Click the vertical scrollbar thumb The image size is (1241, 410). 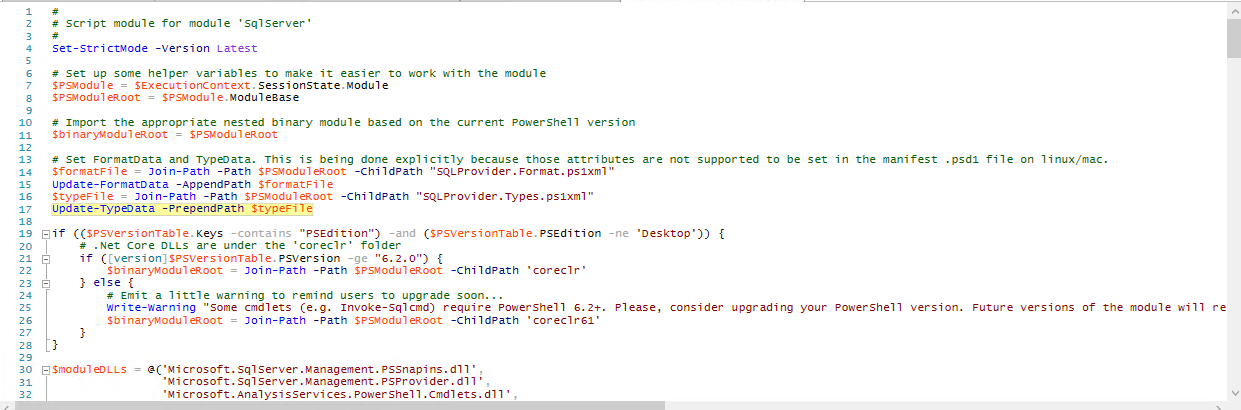point(1233,36)
